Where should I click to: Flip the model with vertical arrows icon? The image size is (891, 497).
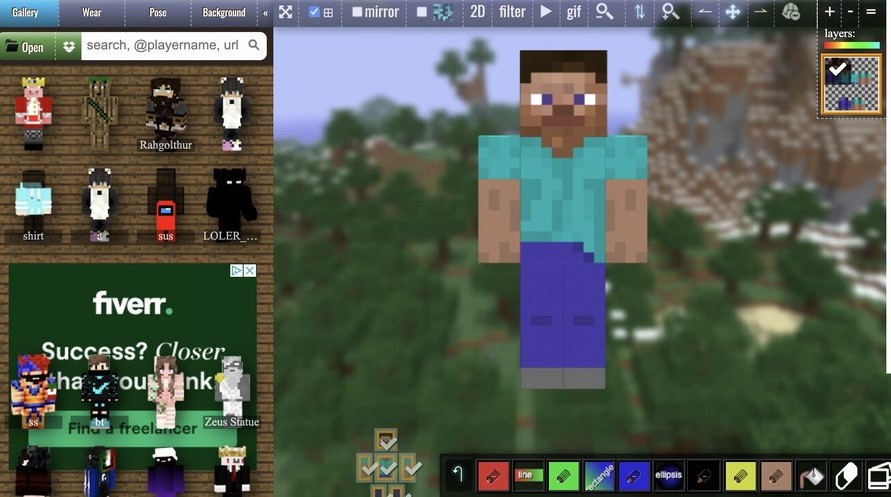click(639, 12)
